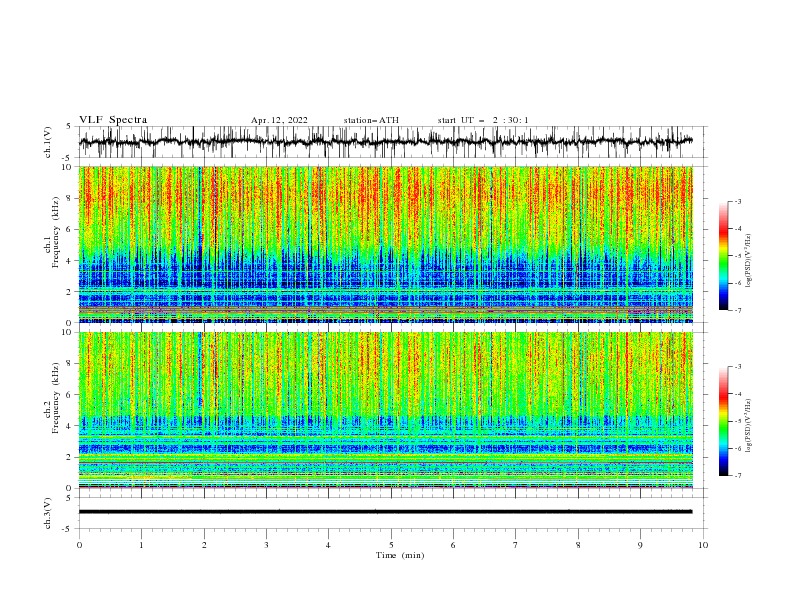This screenshot has width=792, height=612.
Task: Click the "5" tick on ch.1(V) axis
Action: point(69,127)
